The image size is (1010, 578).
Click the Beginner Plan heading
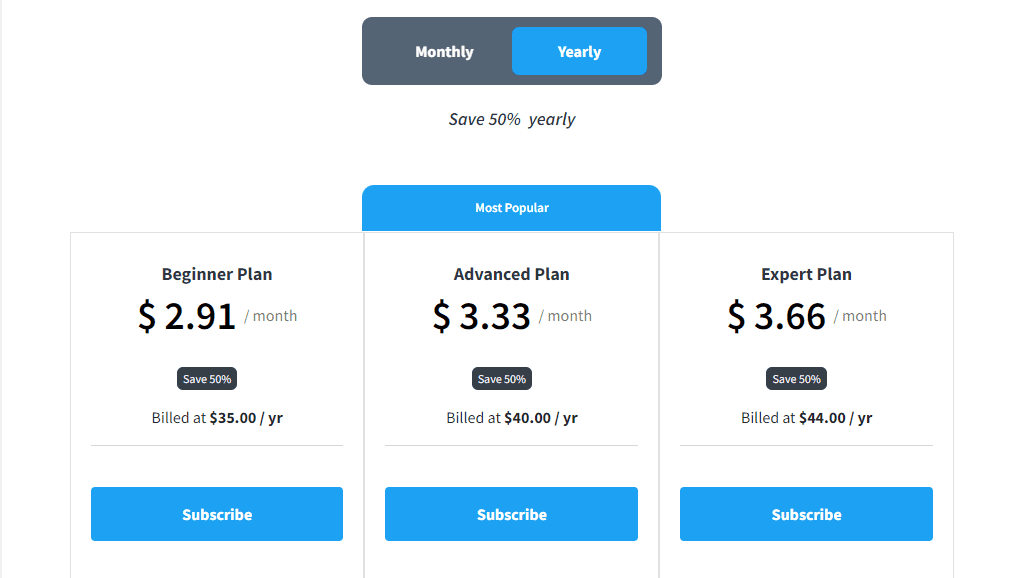(x=217, y=274)
